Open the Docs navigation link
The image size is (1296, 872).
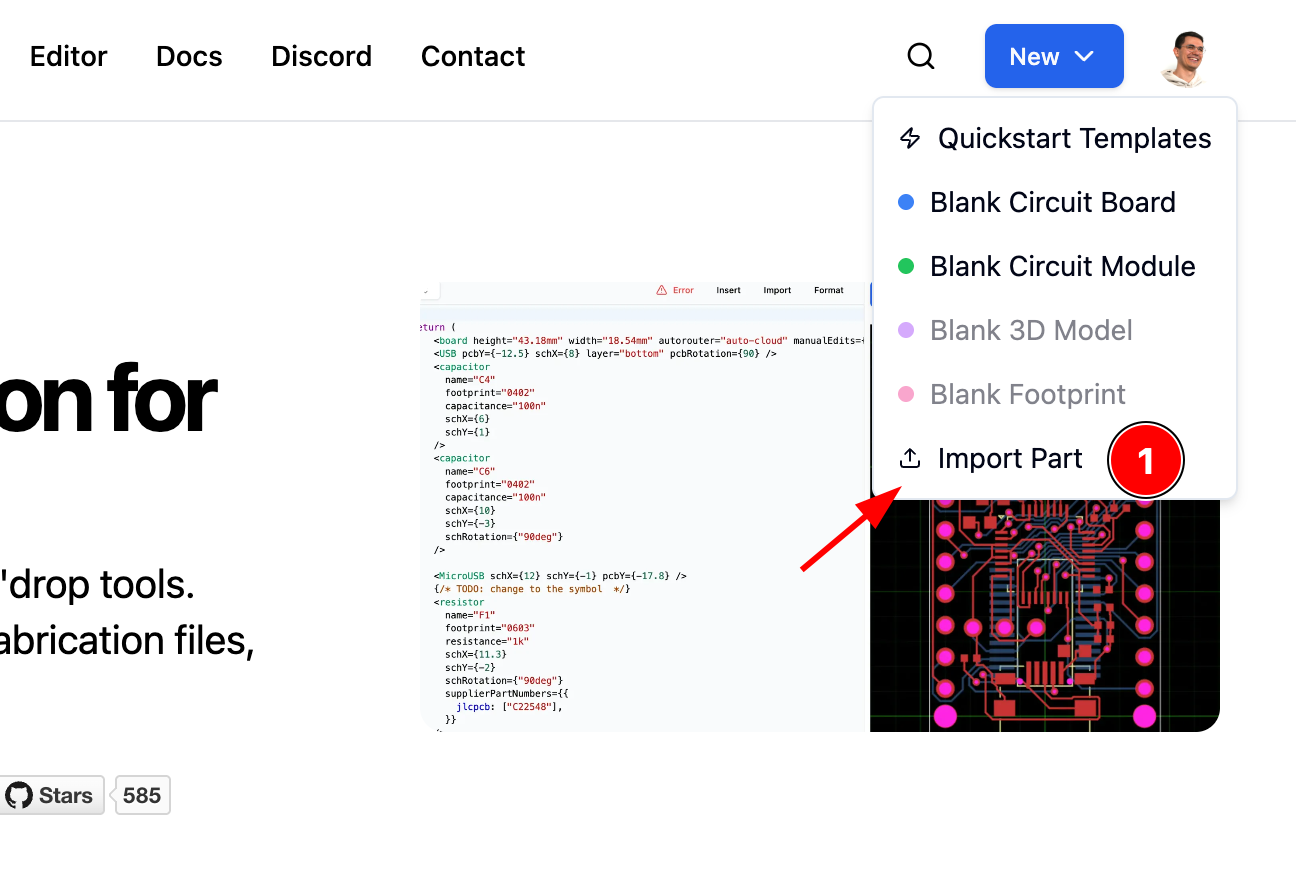(x=189, y=57)
